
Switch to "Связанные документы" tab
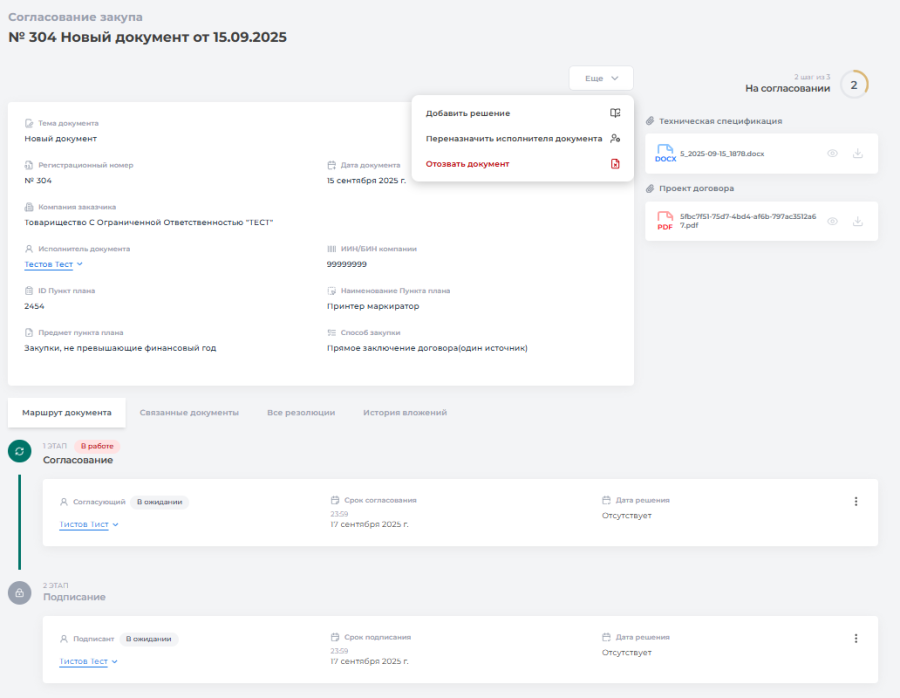[x=189, y=412]
